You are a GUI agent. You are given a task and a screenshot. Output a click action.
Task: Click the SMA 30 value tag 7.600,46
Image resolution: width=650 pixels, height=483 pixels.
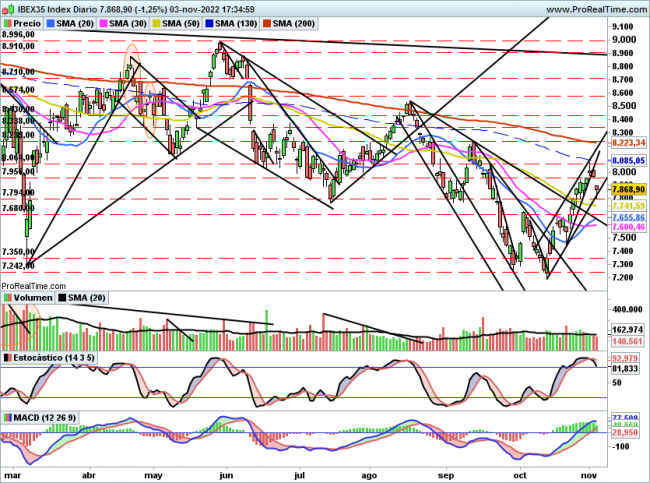629,227
